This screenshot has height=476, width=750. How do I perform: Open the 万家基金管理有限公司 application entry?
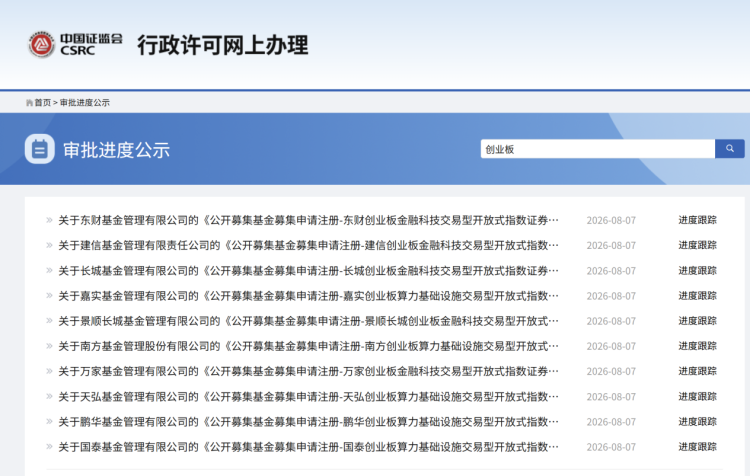tap(308, 371)
